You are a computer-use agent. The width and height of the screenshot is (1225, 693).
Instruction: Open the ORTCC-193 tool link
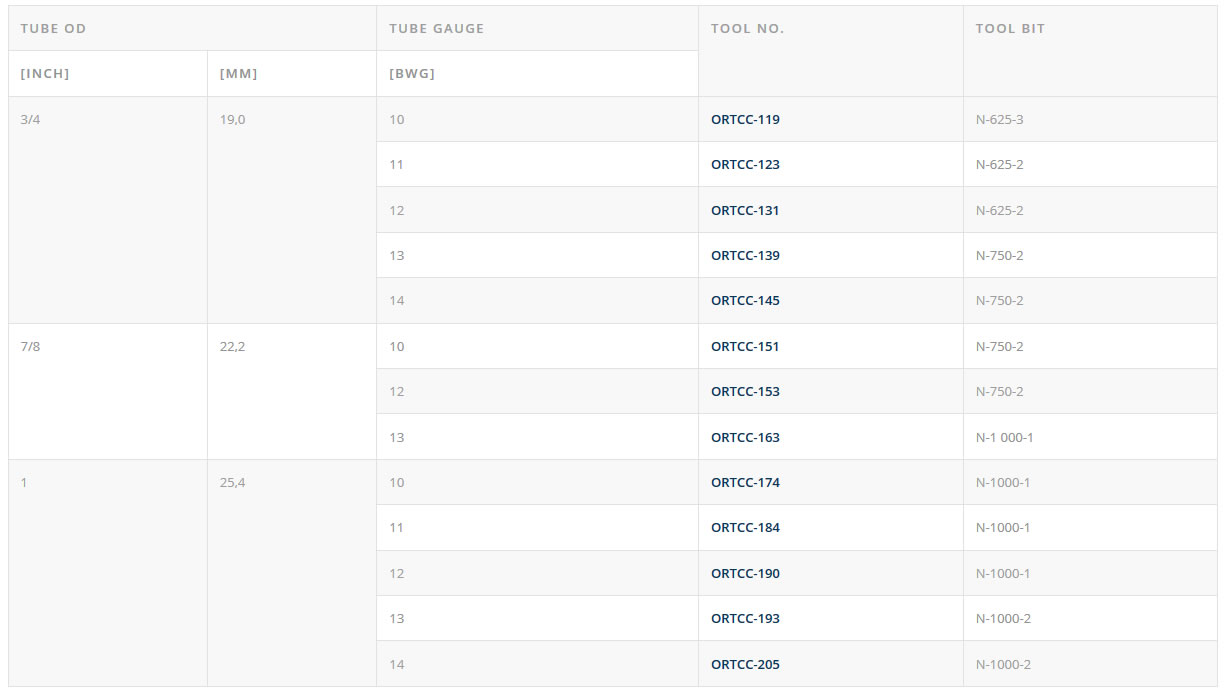[745, 619]
